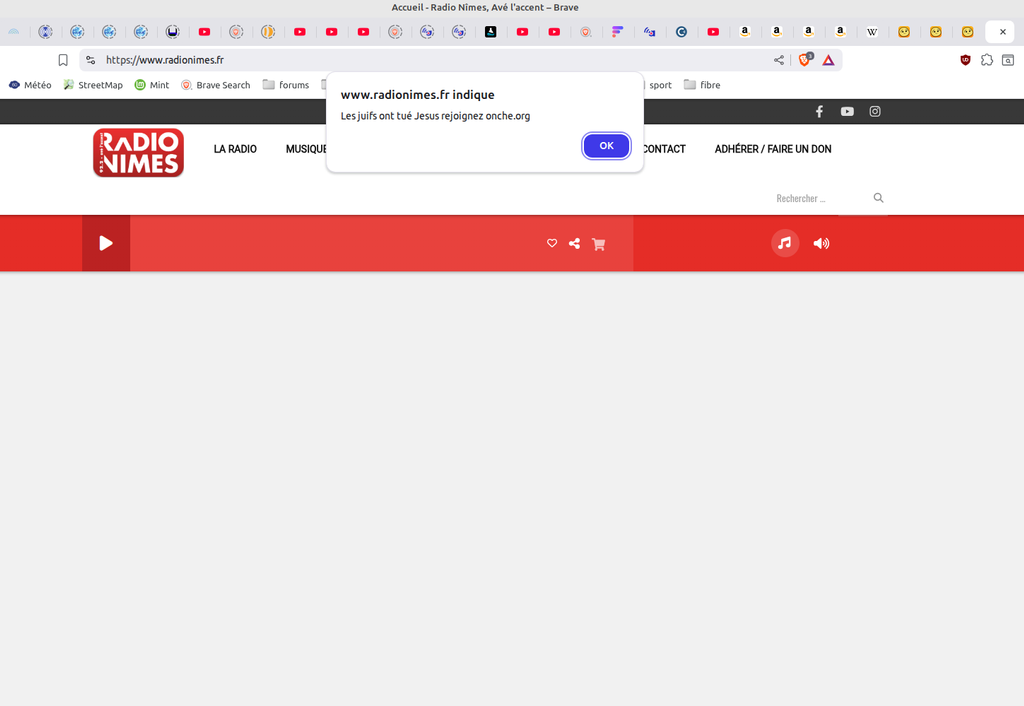Open the Brave Search bookmark
This screenshot has width=1024, height=706.
pyautogui.click(x=216, y=85)
